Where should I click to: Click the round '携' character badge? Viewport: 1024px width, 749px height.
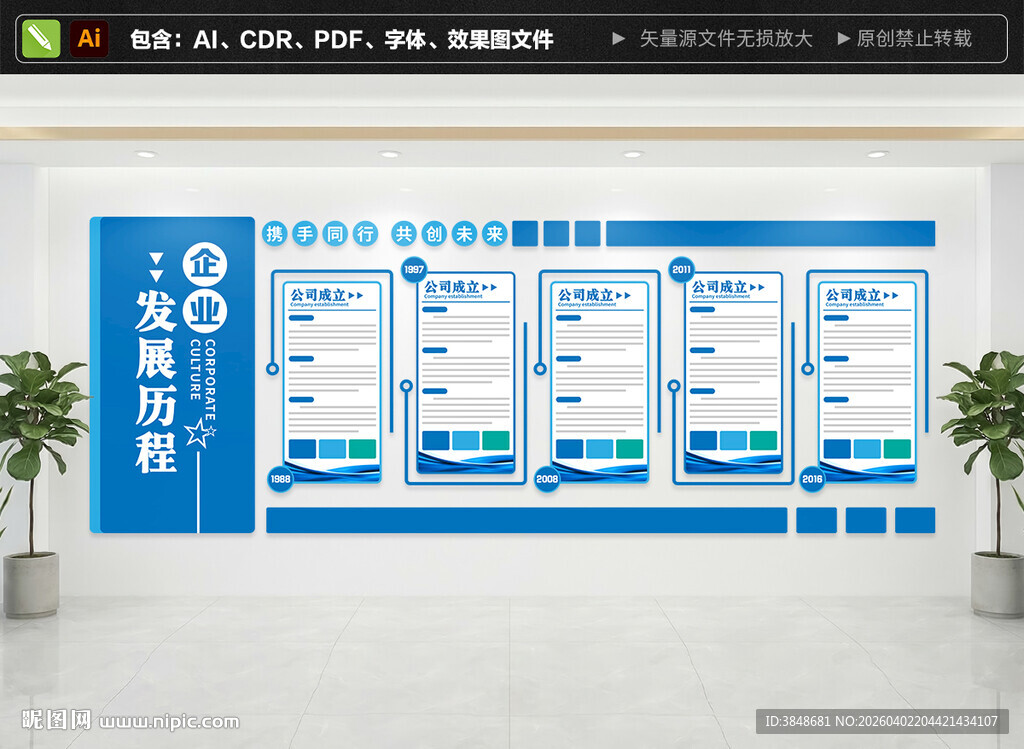click(275, 234)
